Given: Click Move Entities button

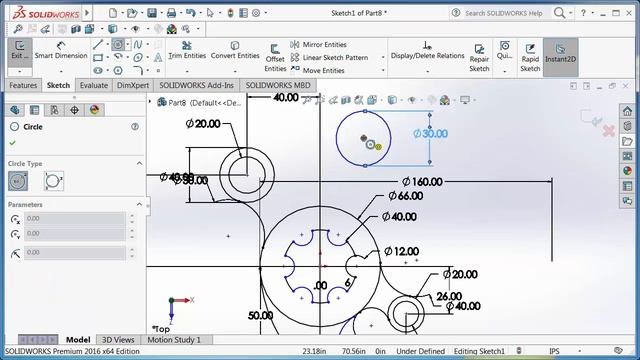Looking at the screenshot, I should [x=318, y=71].
